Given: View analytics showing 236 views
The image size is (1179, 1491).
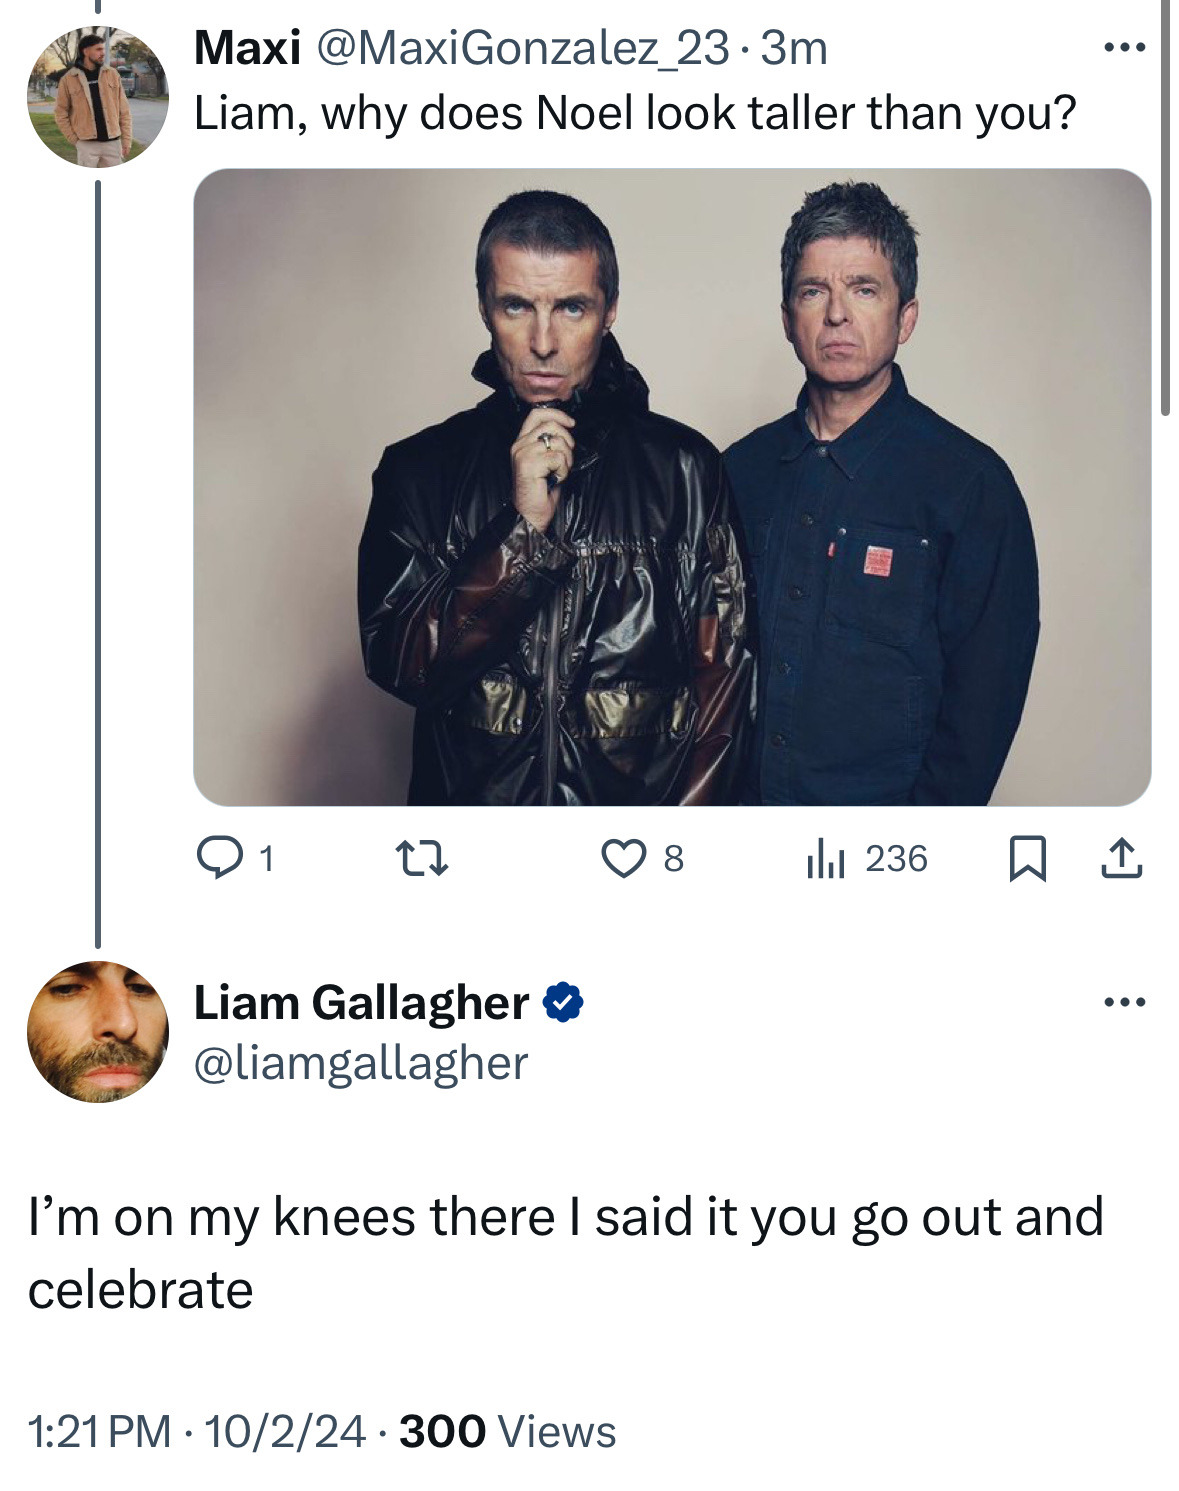Looking at the screenshot, I should coord(867,859).
